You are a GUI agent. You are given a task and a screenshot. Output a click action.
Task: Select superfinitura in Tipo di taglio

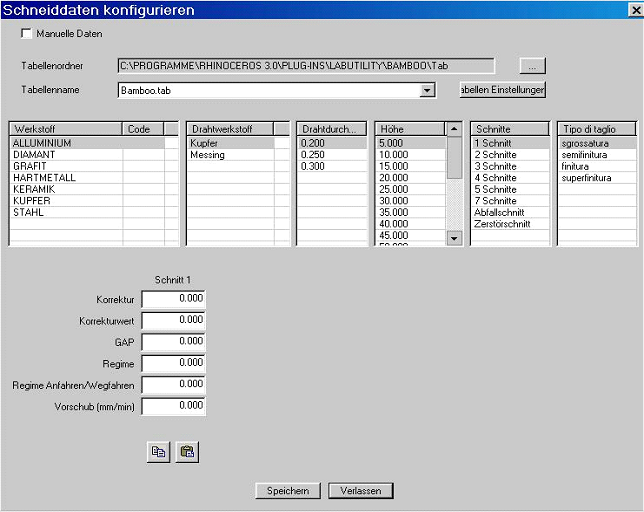586,178
